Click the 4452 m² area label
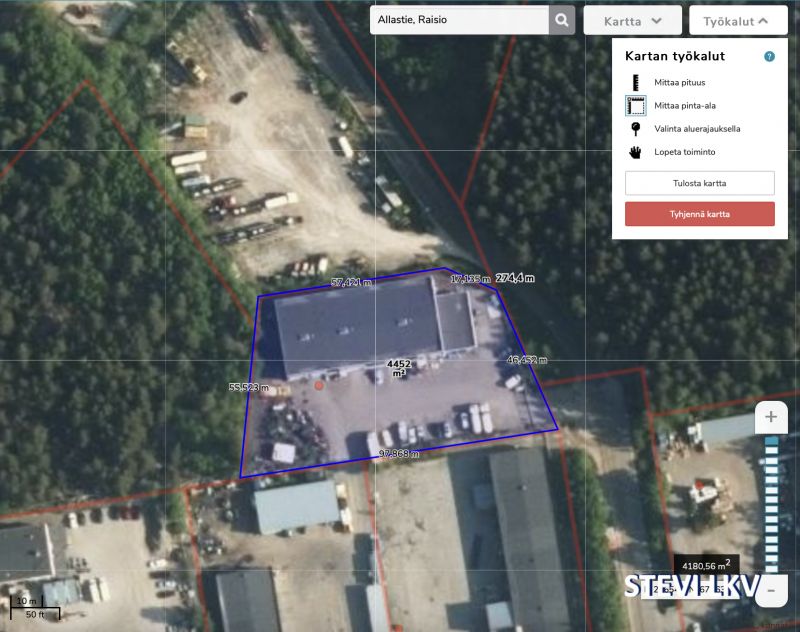 pos(399,368)
